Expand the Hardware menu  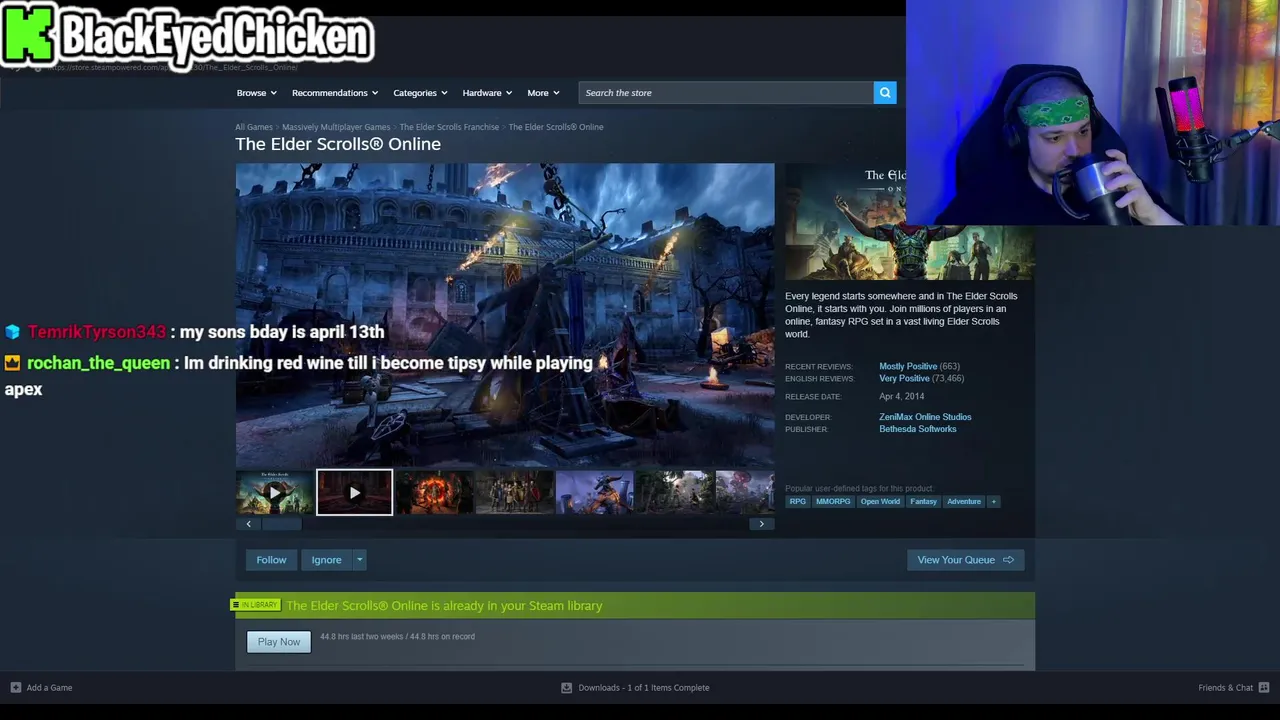point(487,93)
